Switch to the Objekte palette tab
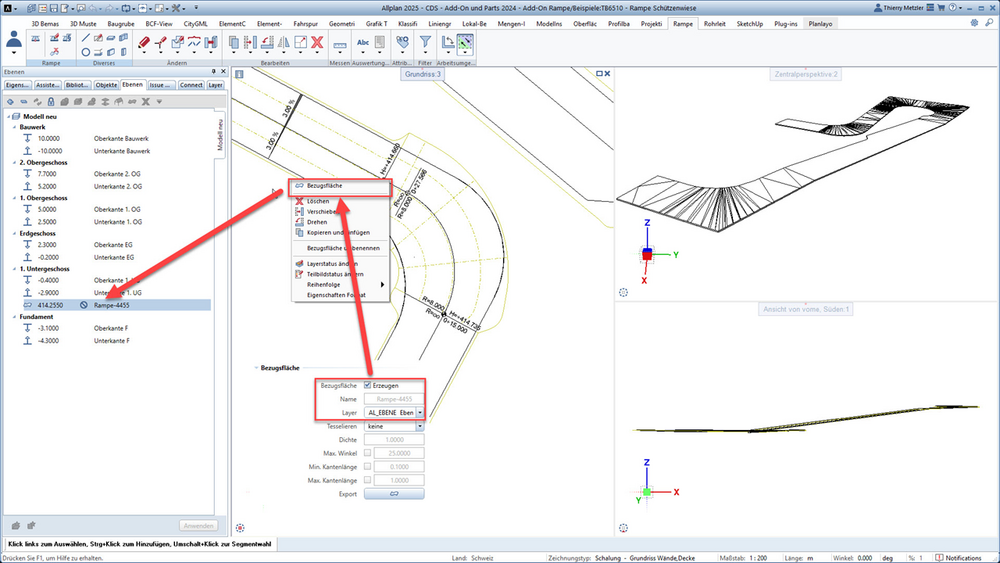 click(x=106, y=85)
